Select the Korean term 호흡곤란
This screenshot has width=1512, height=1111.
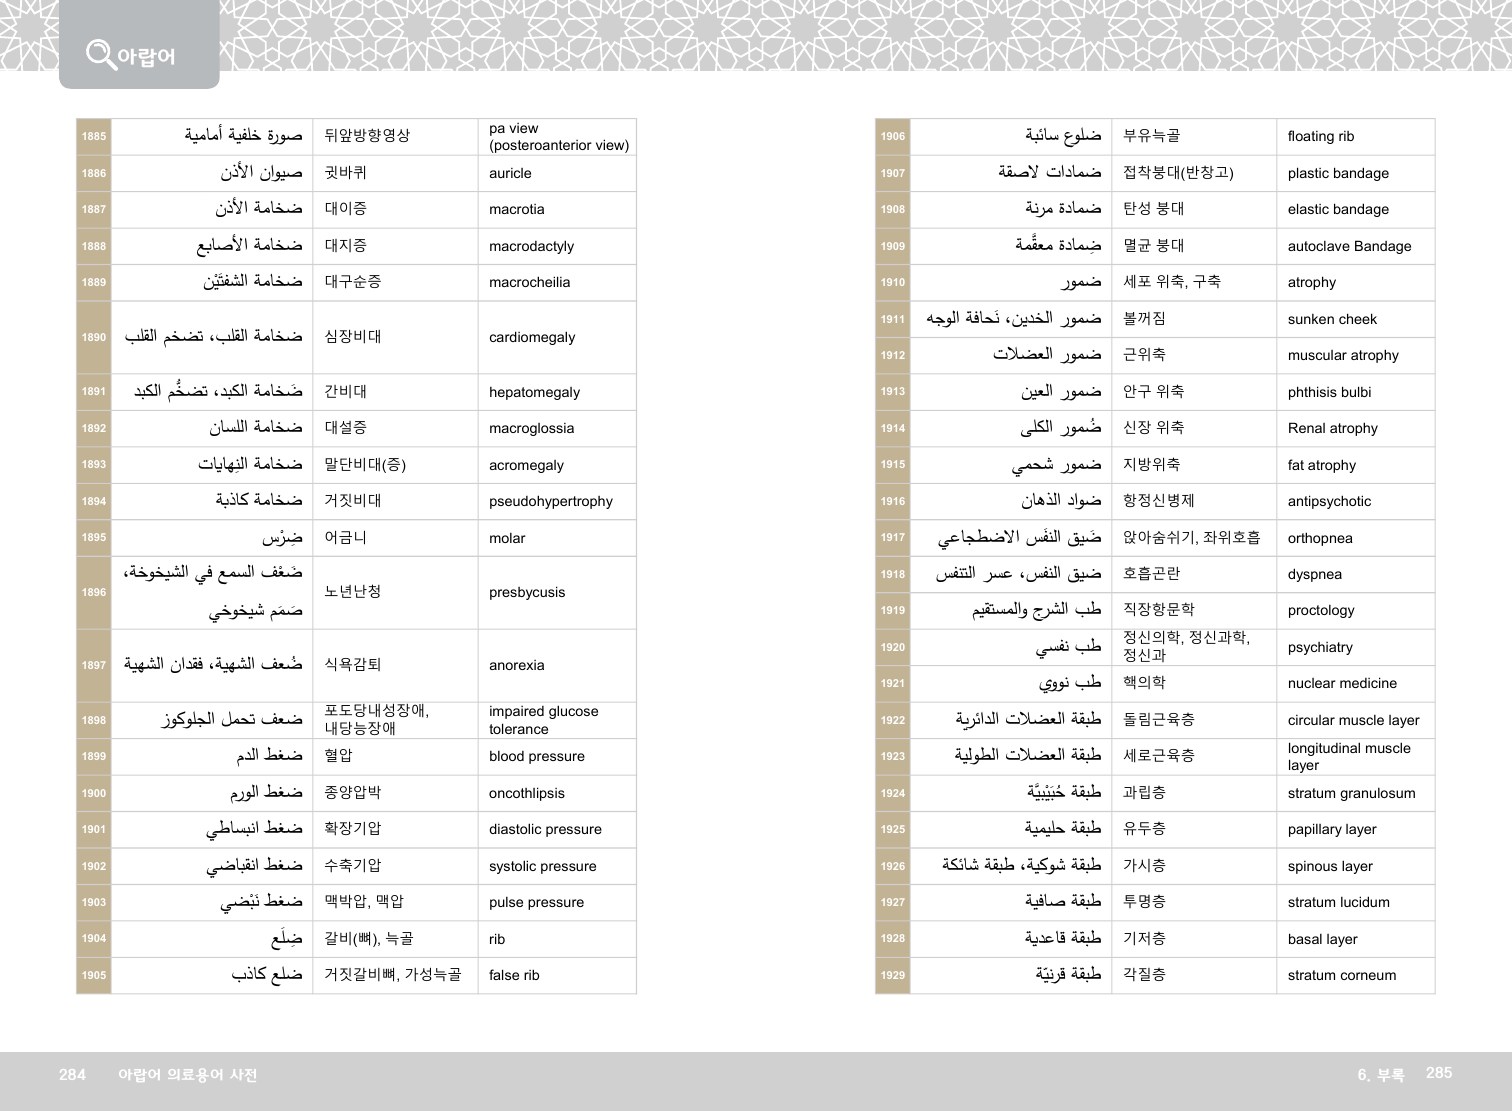tap(1151, 574)
